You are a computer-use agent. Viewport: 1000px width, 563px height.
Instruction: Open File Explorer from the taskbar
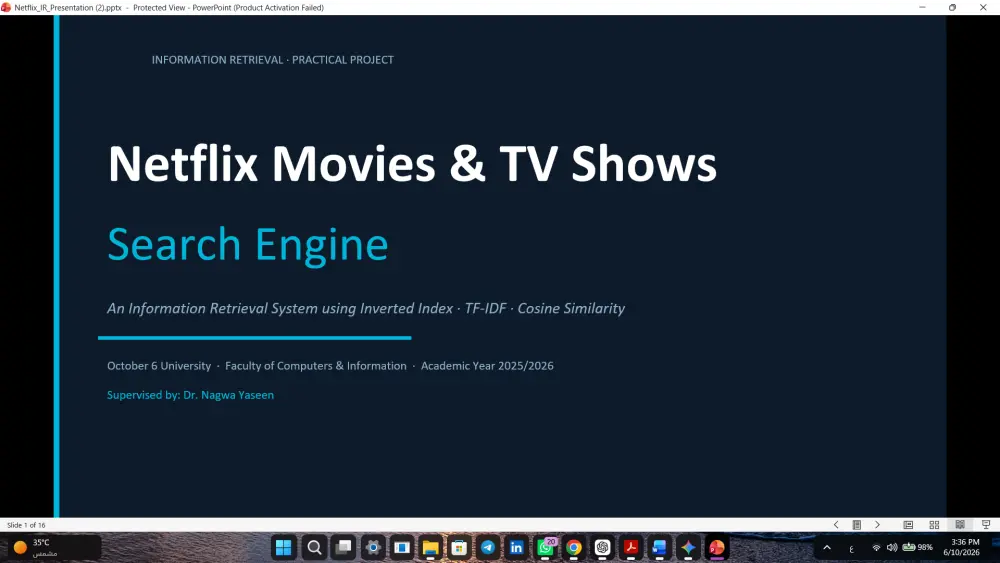point(430,547)
